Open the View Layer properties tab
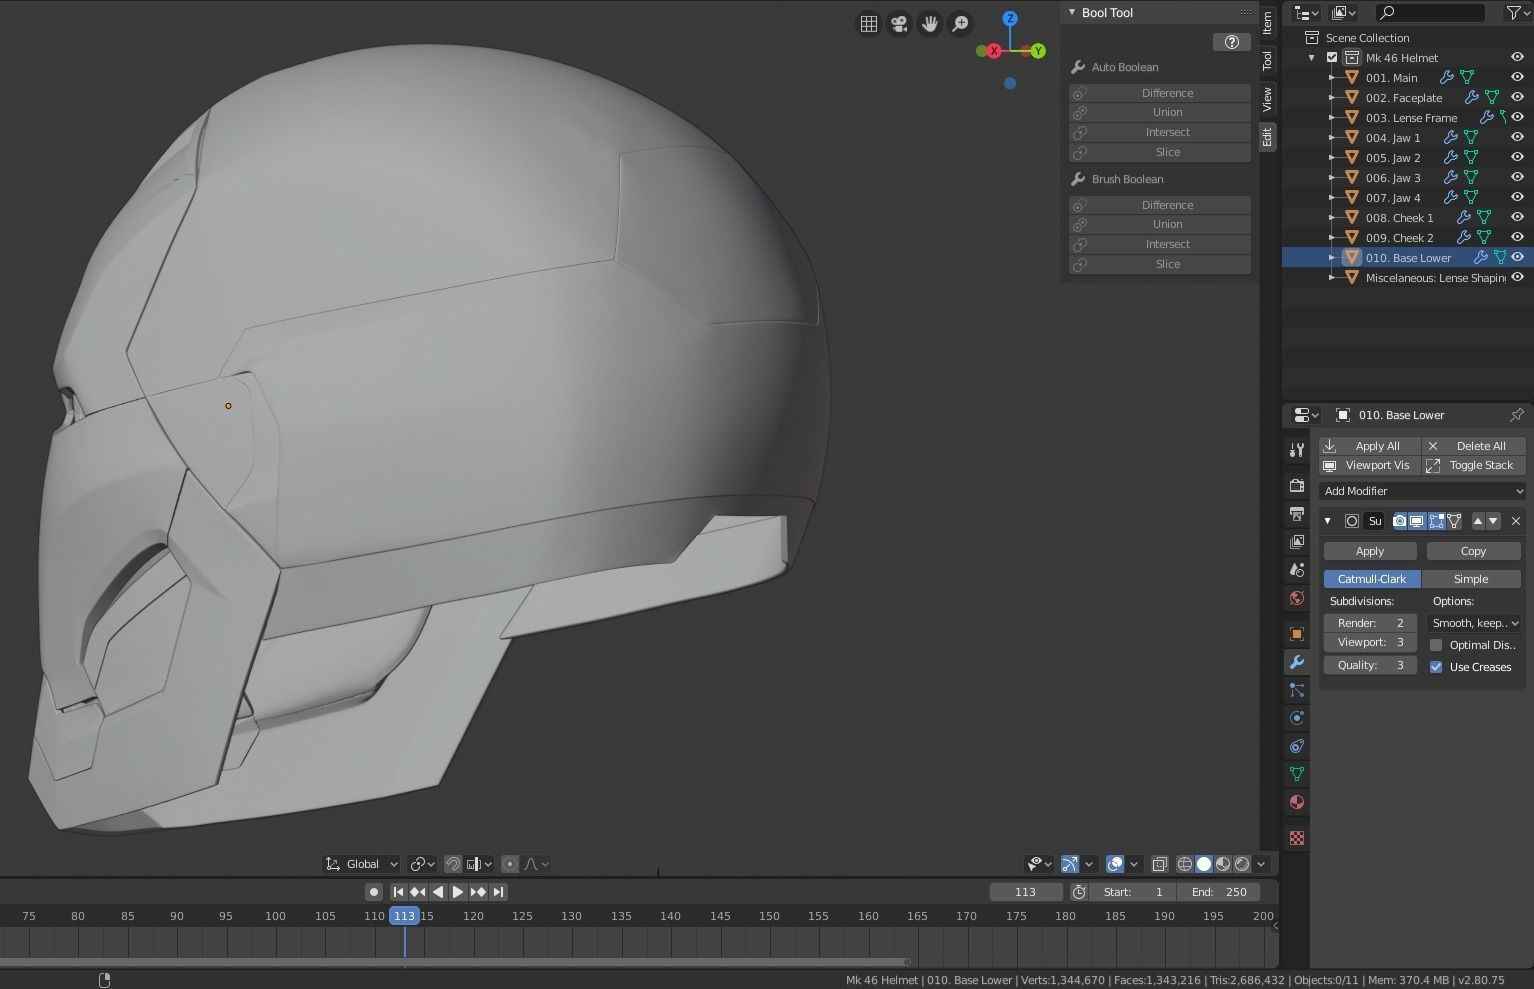Viewport: 1534px width, 989px height. click(1297, 542)
